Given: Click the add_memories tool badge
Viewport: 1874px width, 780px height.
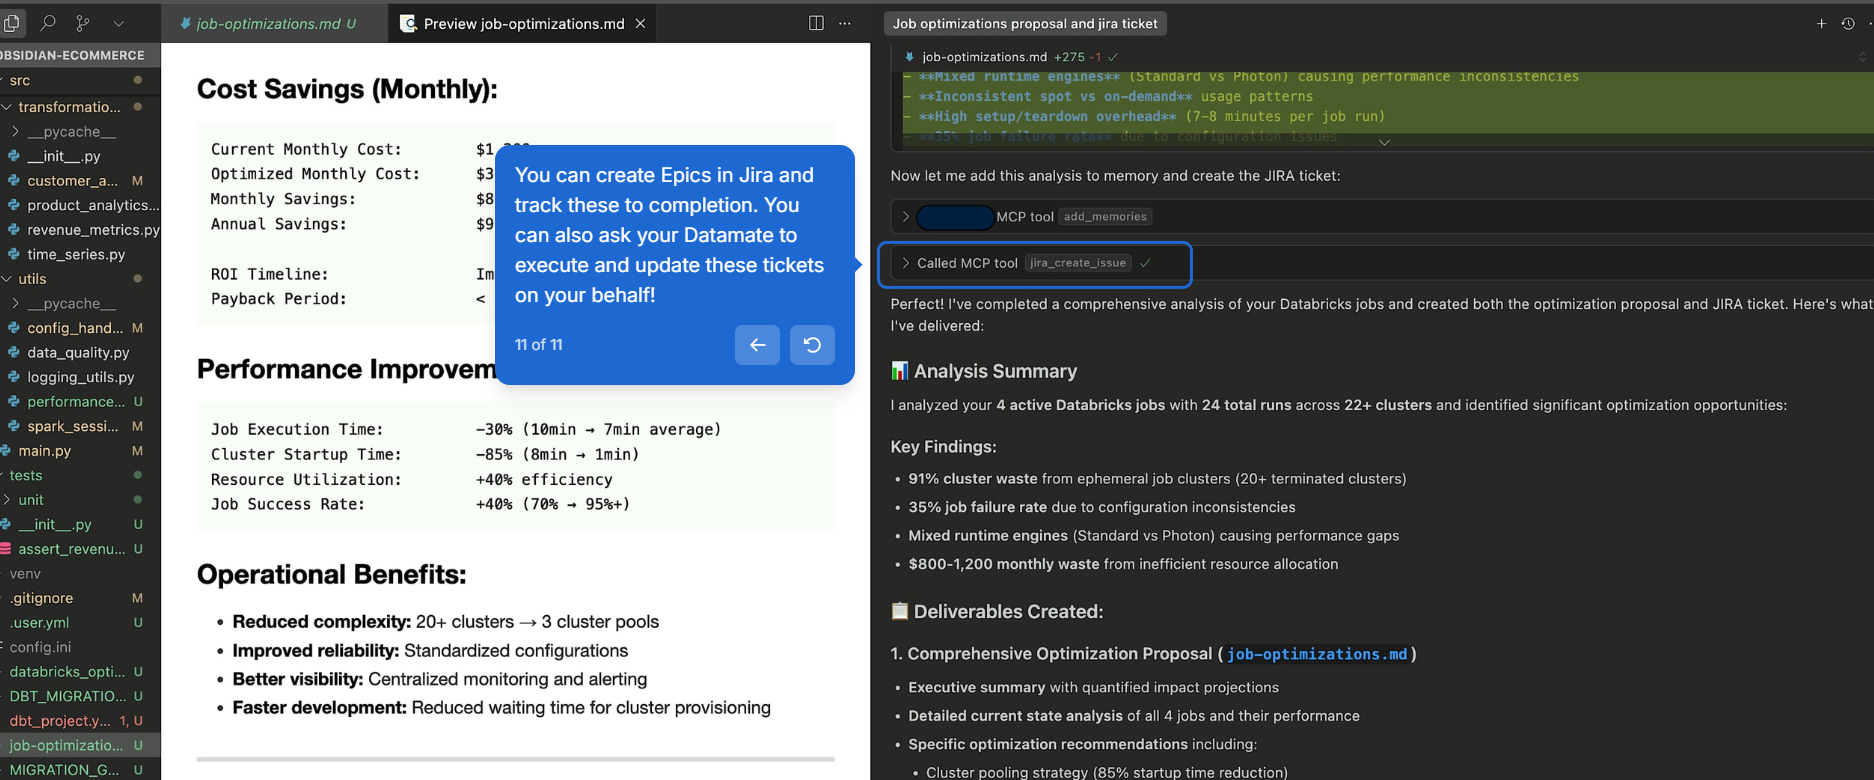Looking at the screenshot, I should (1105, 216).
